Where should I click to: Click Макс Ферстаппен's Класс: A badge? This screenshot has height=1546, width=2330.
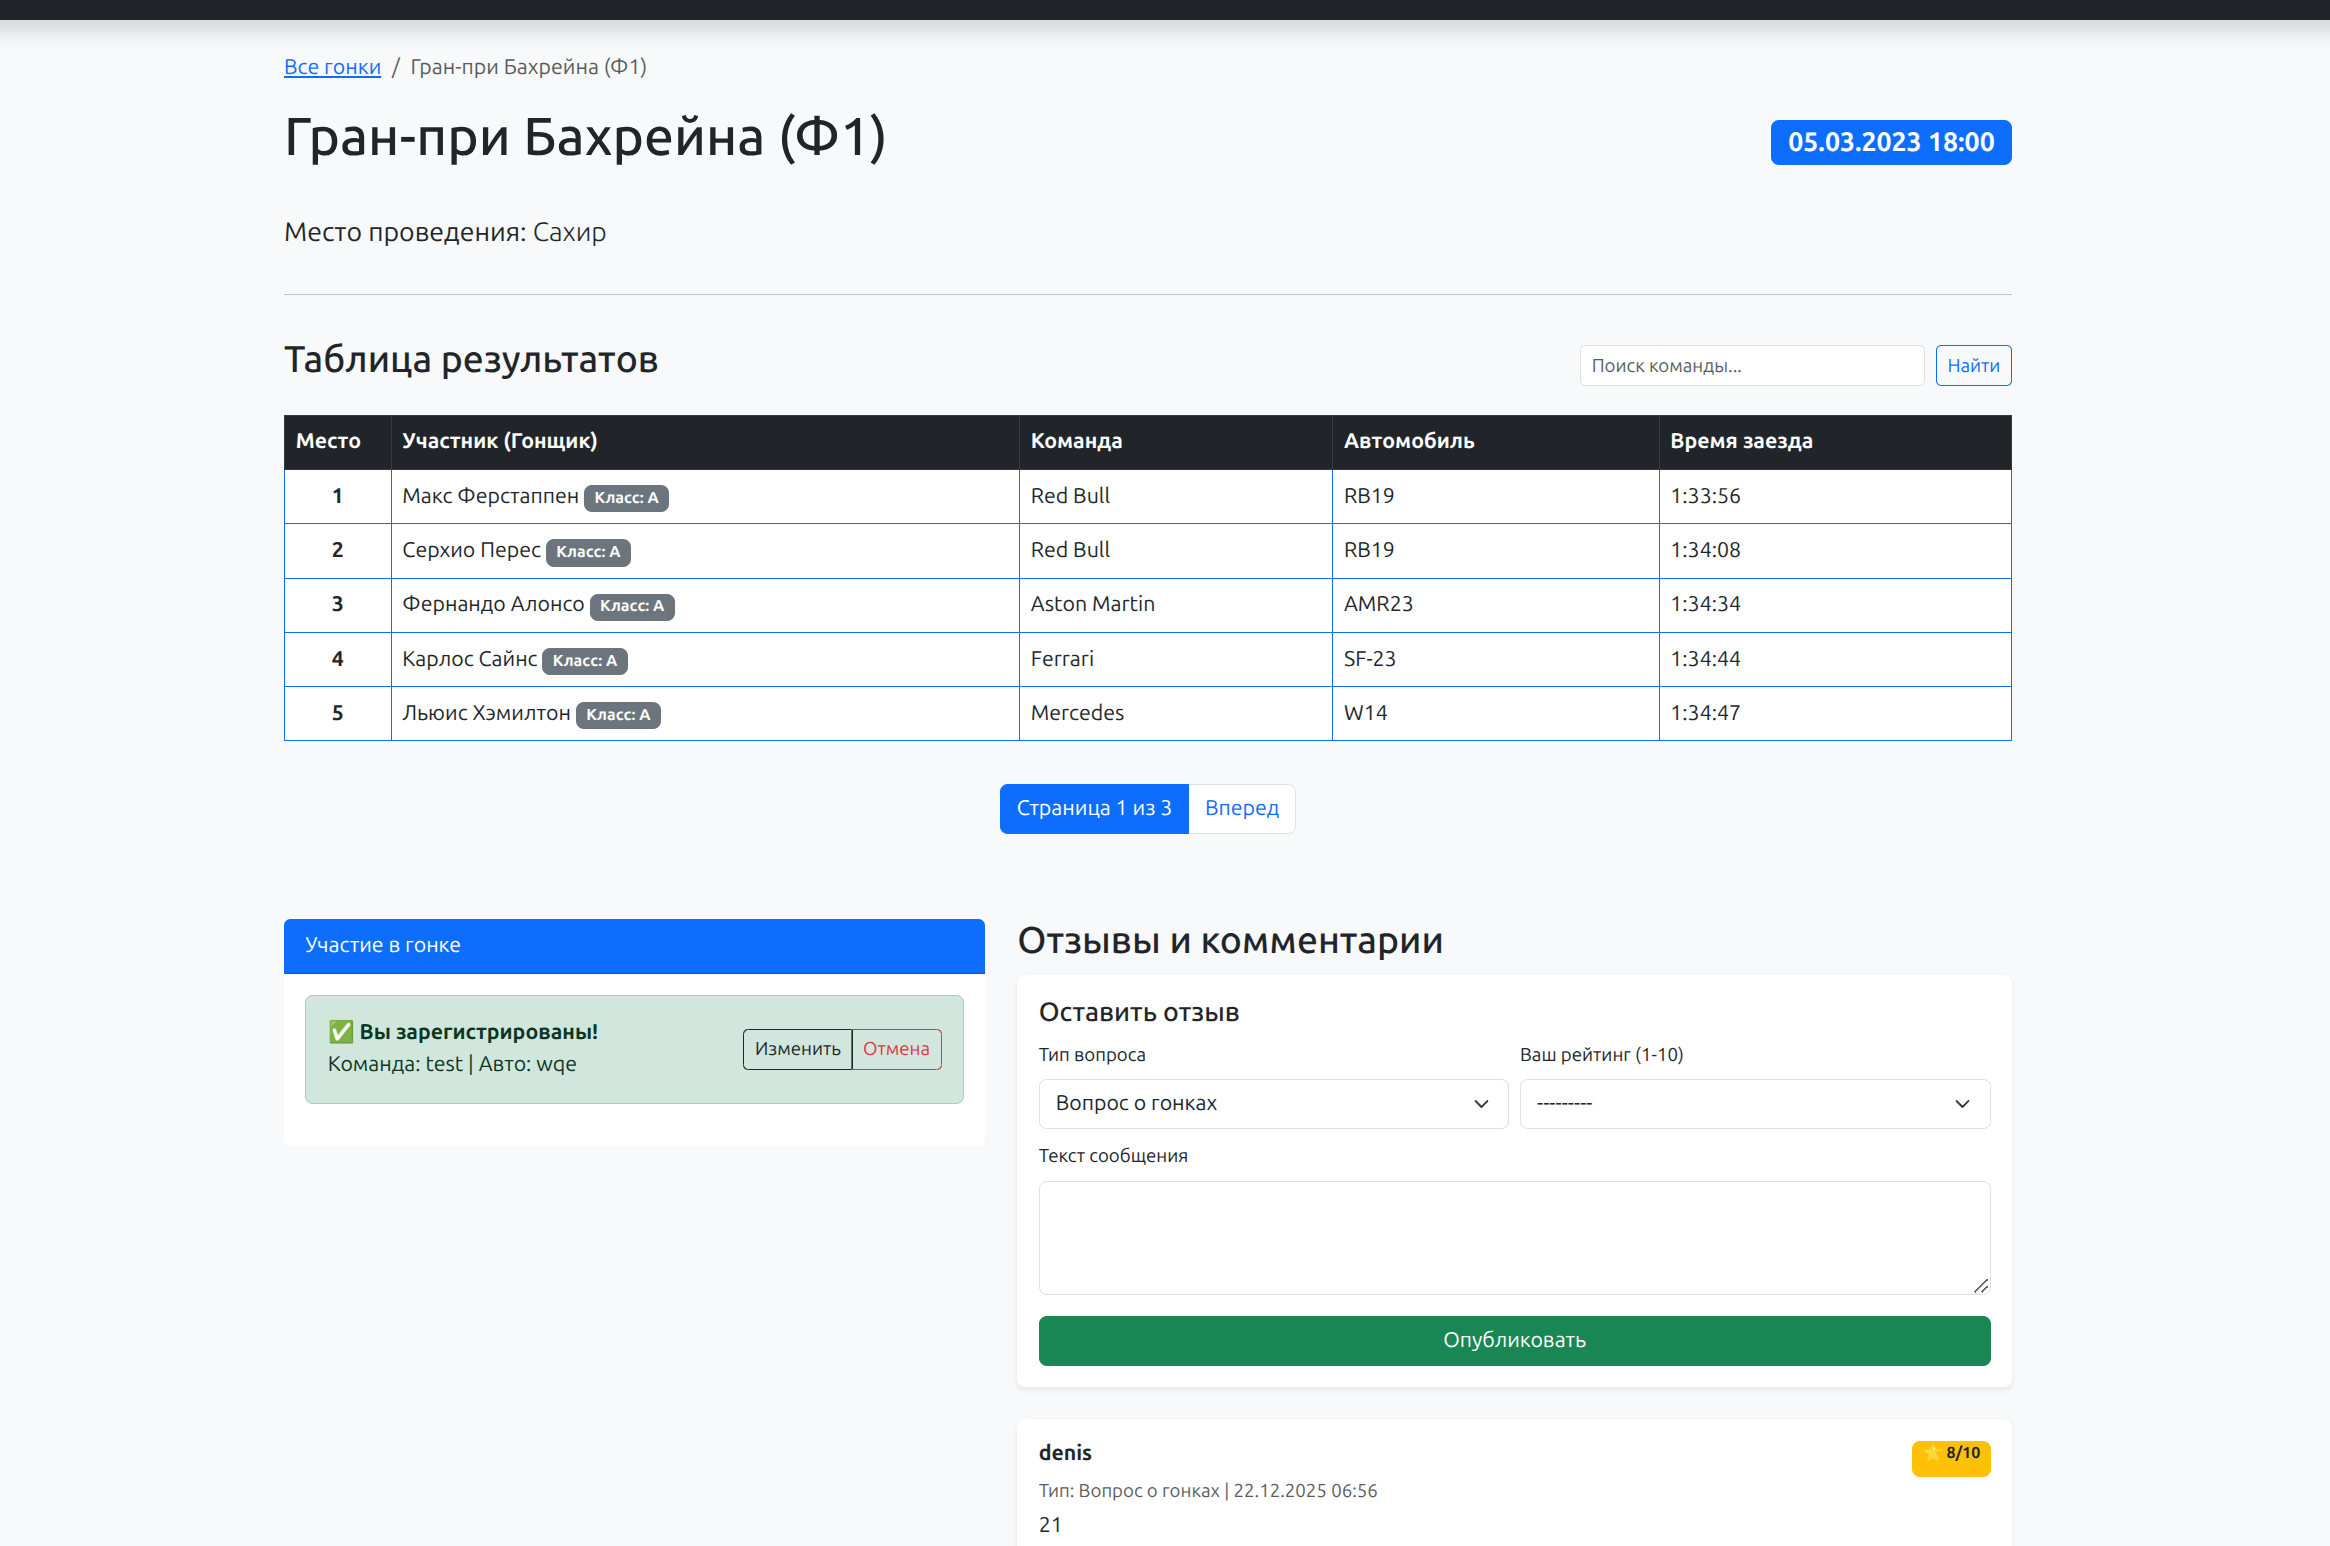(626, 498)
